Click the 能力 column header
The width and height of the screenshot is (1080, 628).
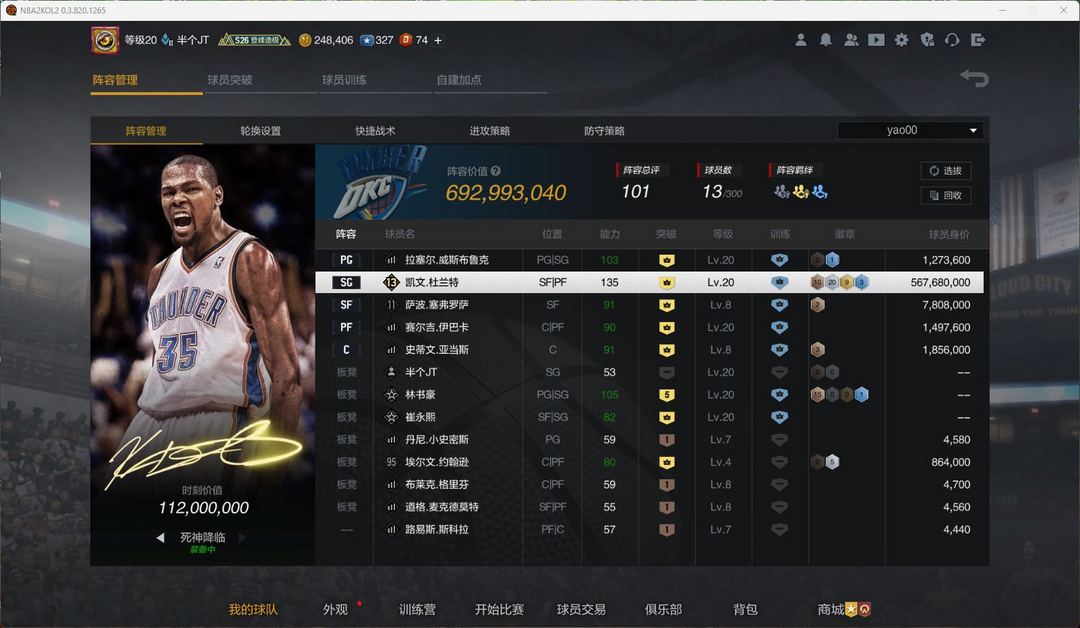click(x=610, y=234)
